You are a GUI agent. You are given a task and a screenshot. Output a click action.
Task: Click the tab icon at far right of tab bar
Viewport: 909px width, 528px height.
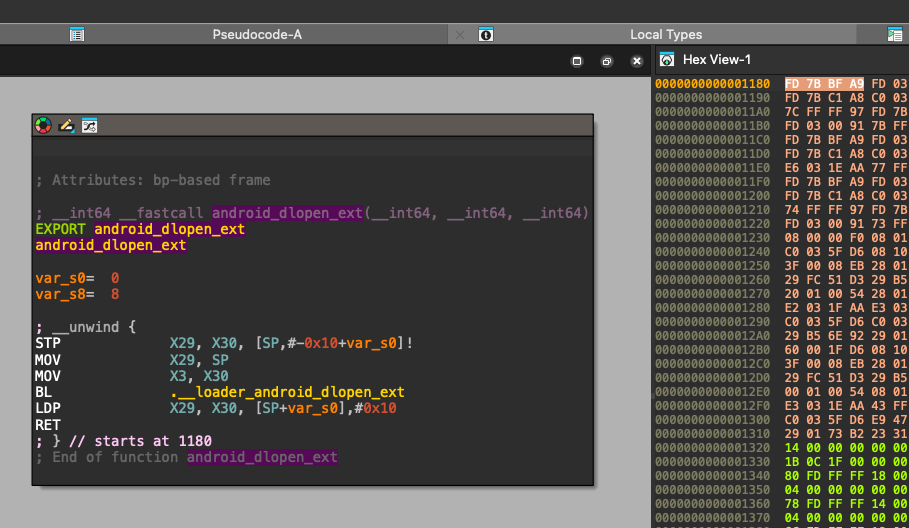coord(895,34)
